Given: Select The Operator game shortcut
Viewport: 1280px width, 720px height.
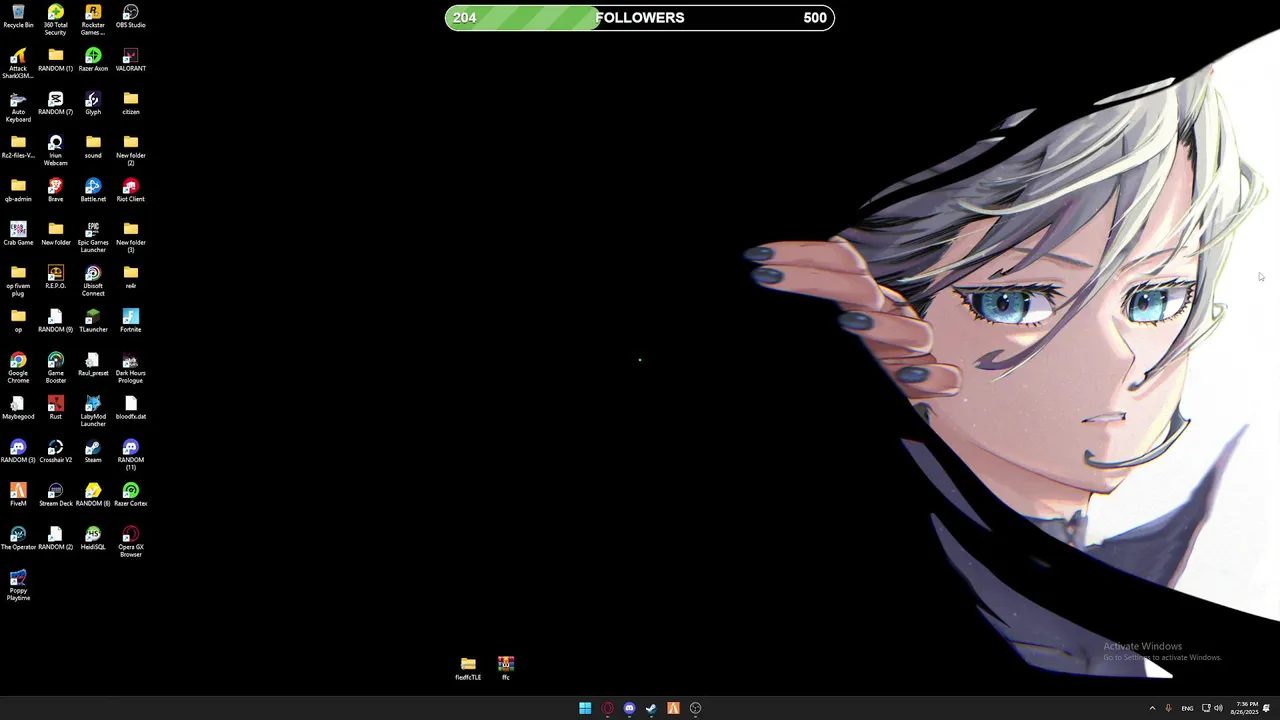Looking at the screenshot, I should [18, 539].
